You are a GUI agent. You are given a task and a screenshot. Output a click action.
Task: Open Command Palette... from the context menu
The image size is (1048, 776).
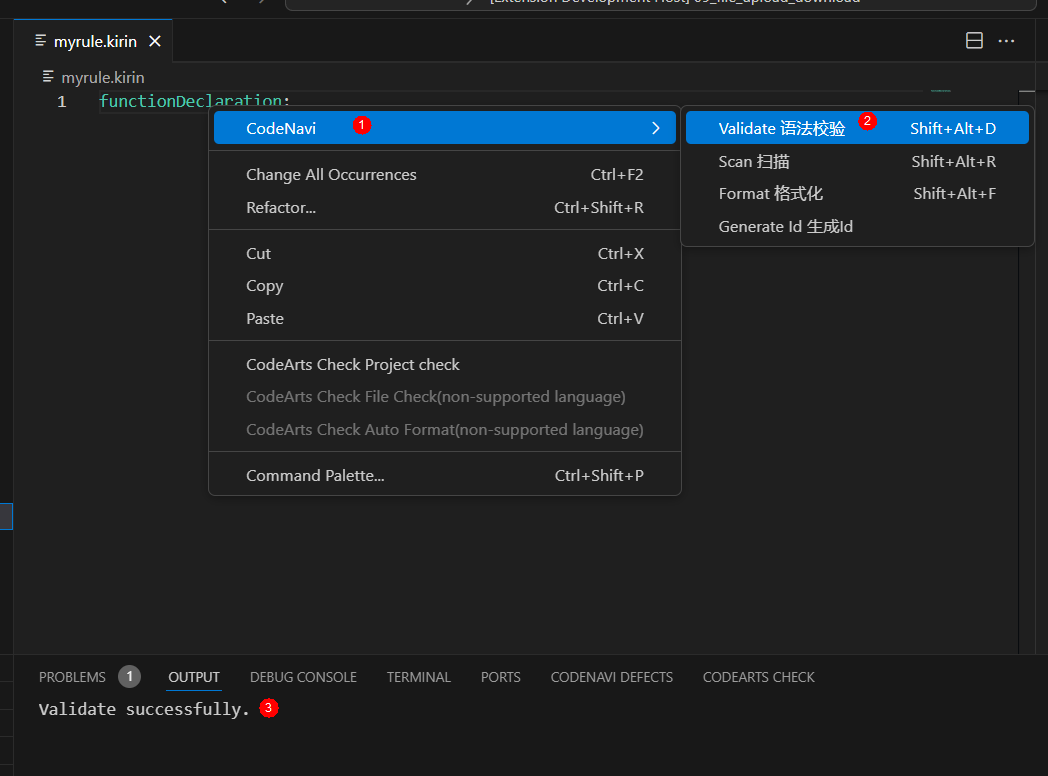click(315, 476)
